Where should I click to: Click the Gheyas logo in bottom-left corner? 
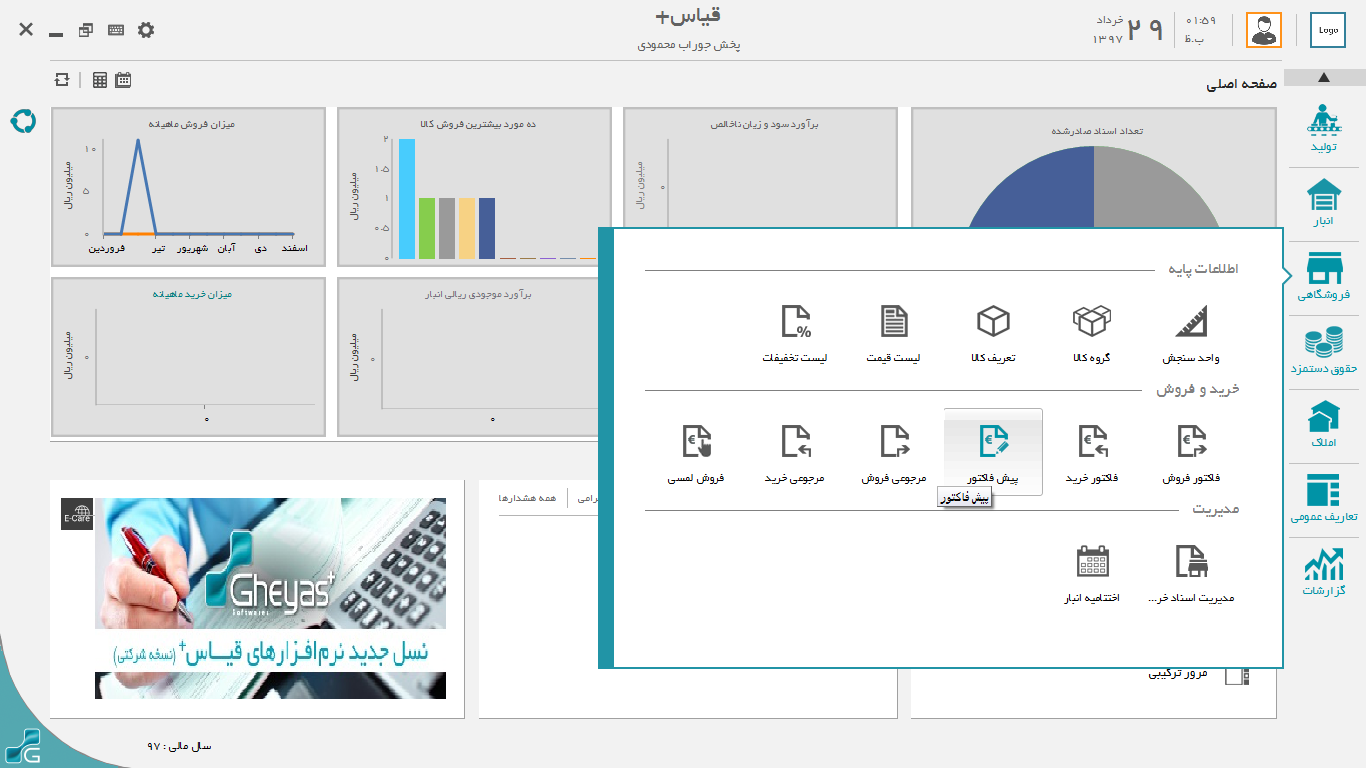[23, 747]
